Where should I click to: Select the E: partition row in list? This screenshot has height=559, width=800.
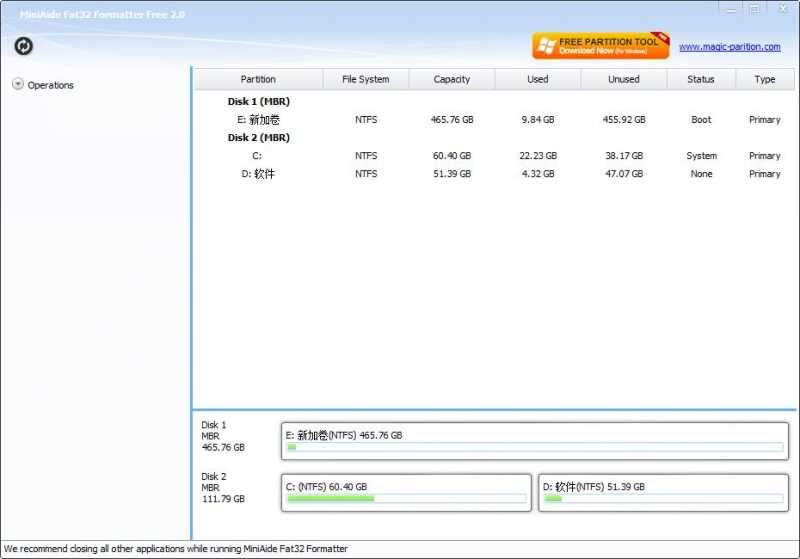258,120
